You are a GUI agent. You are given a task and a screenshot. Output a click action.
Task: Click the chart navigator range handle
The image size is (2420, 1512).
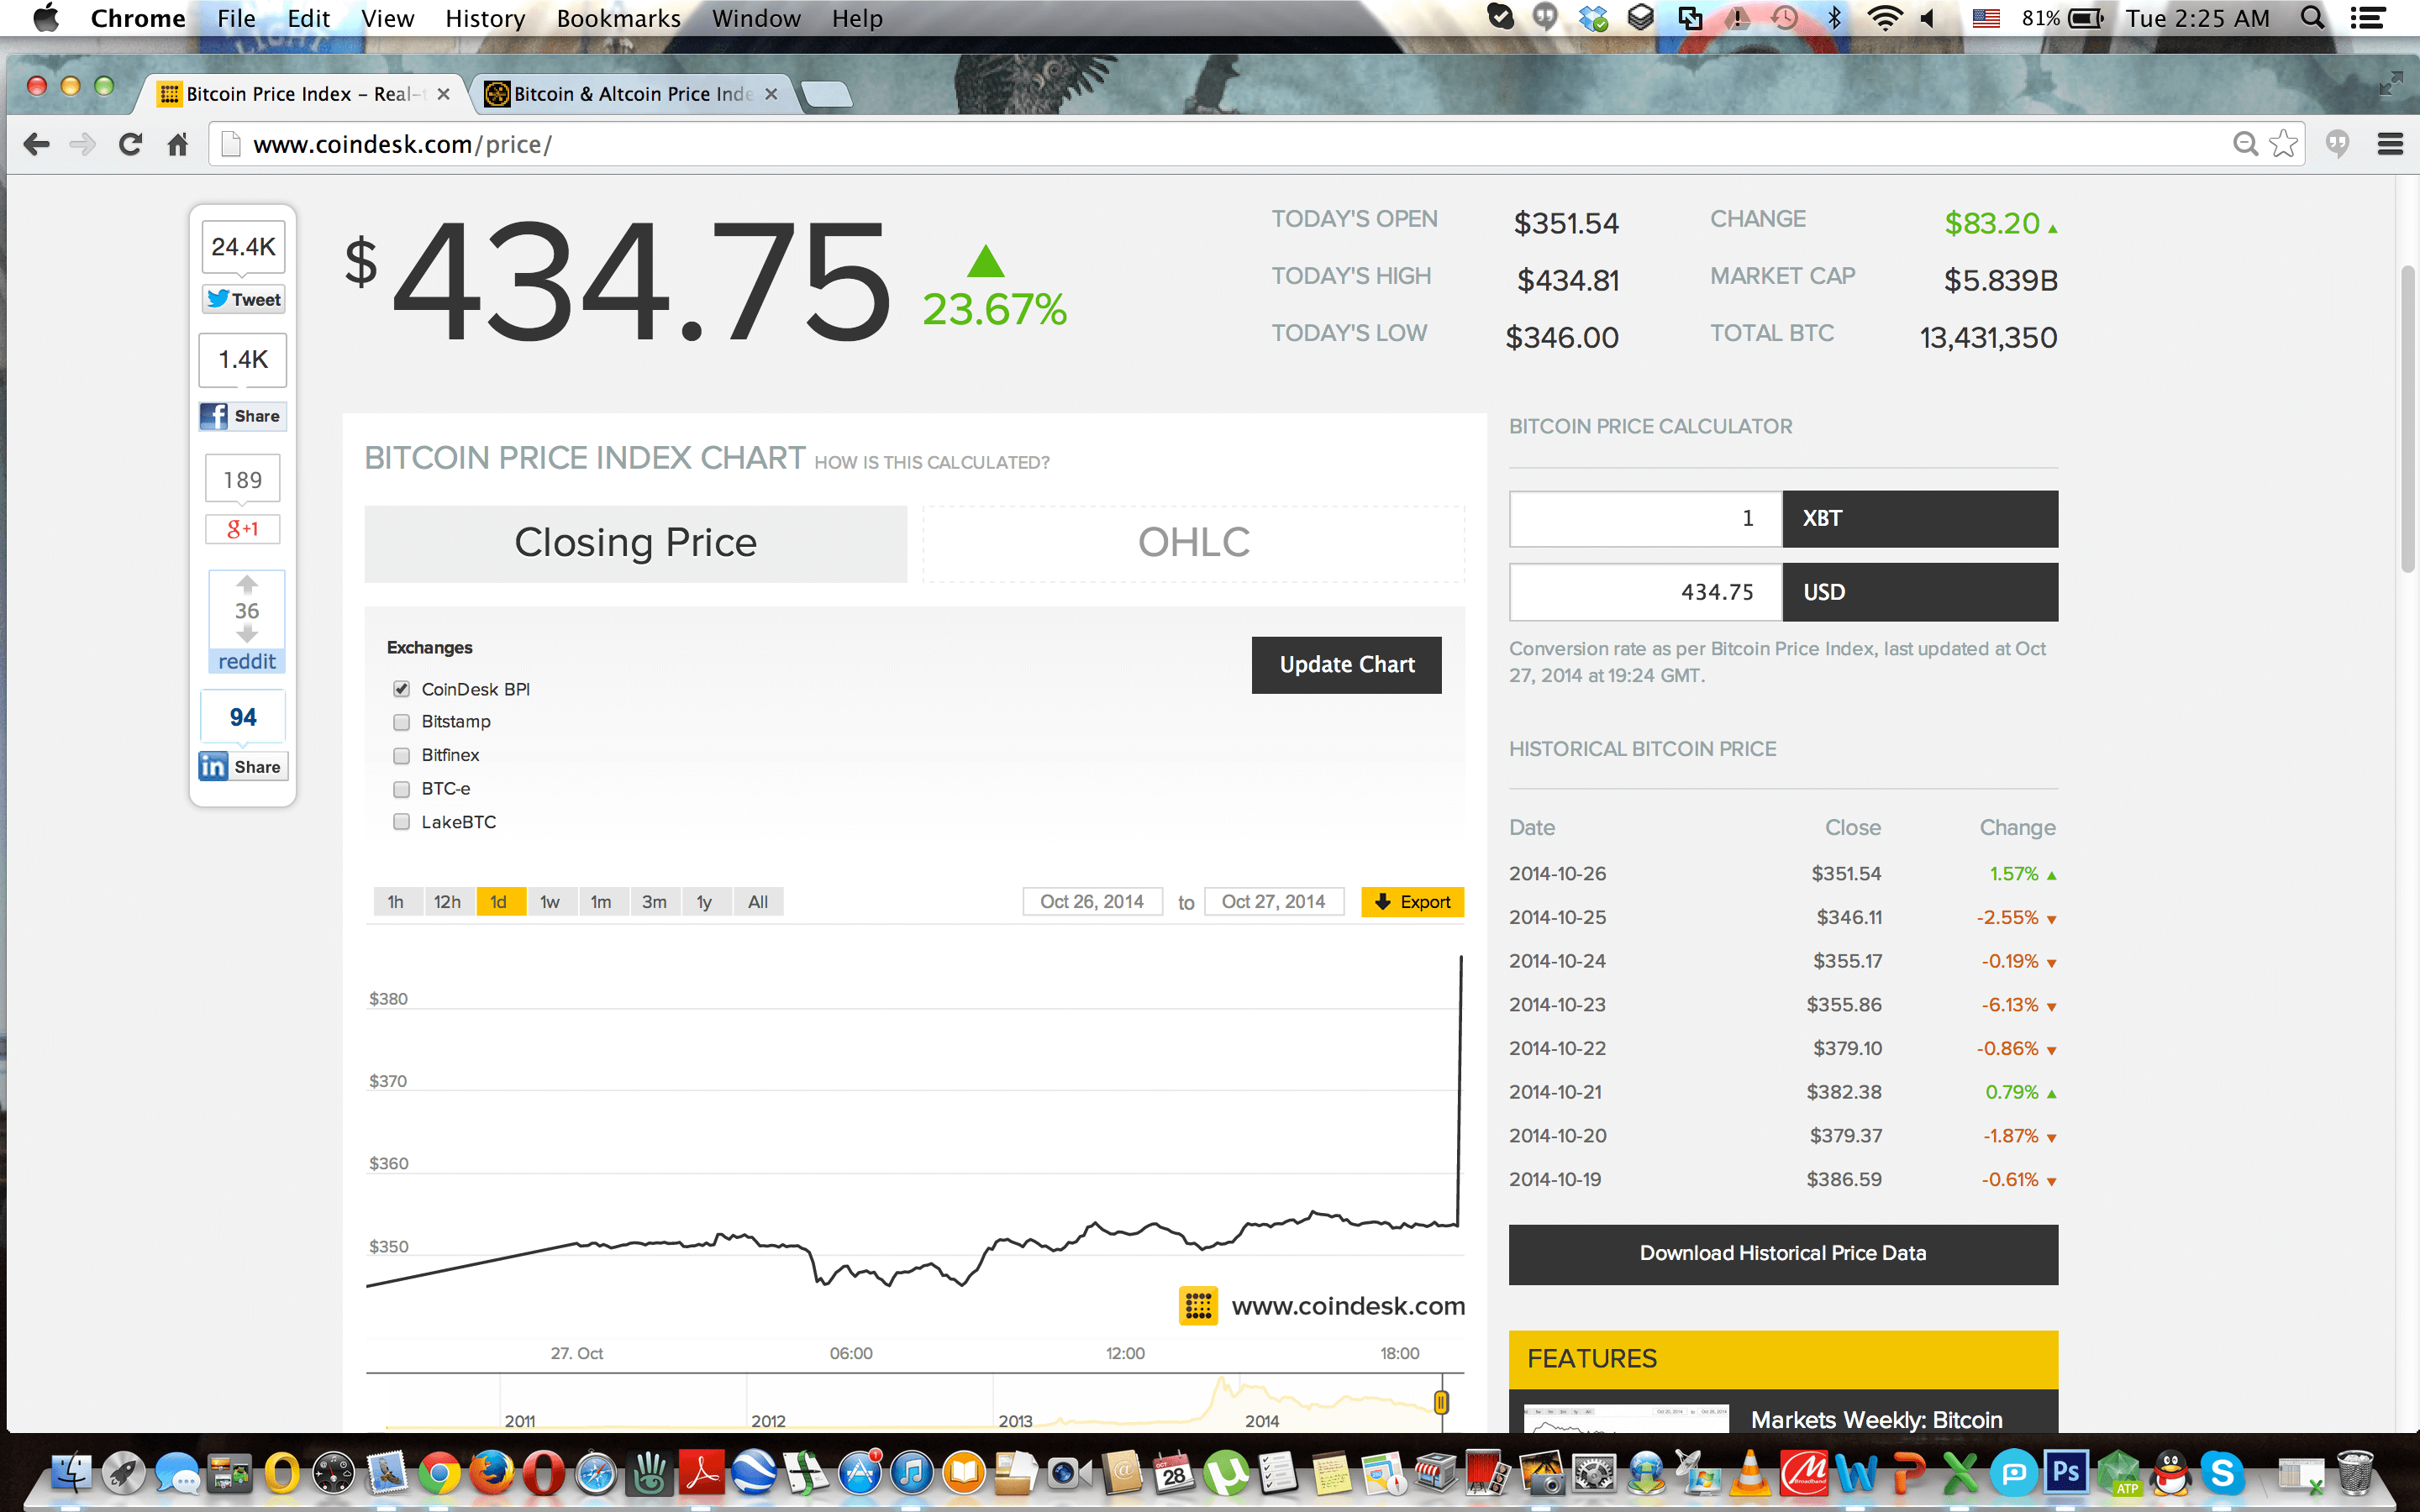click(1441, 1402)
